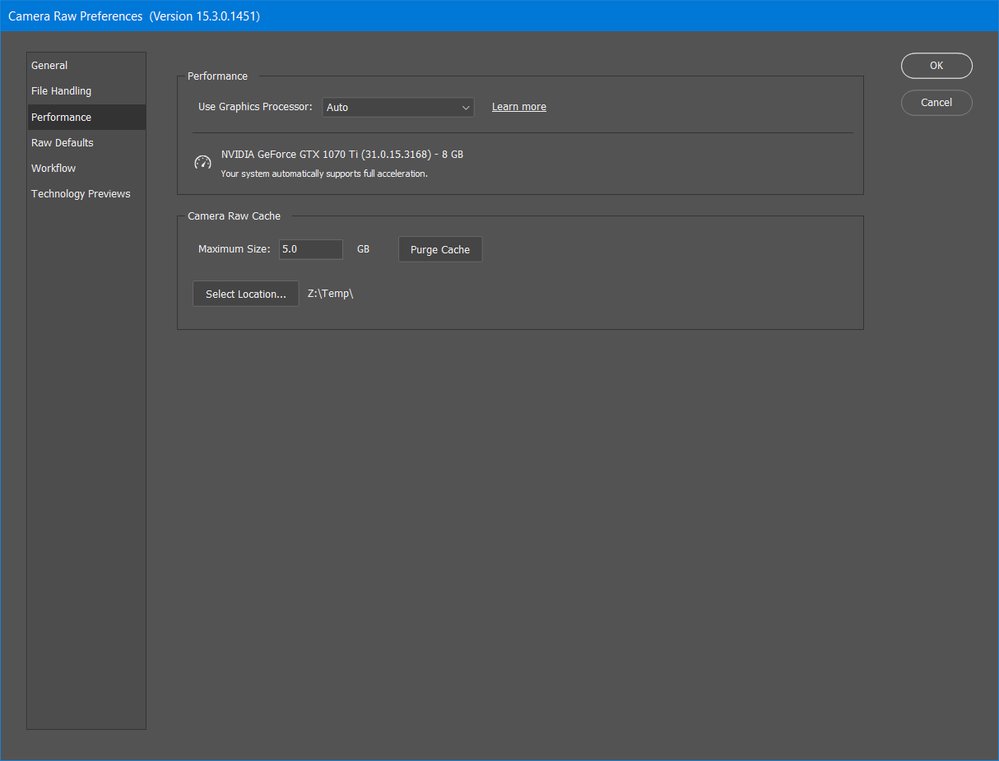This screenshot has width=999, height=761.
Task: Open the General preferences section
Action: (x=86, y=66)
